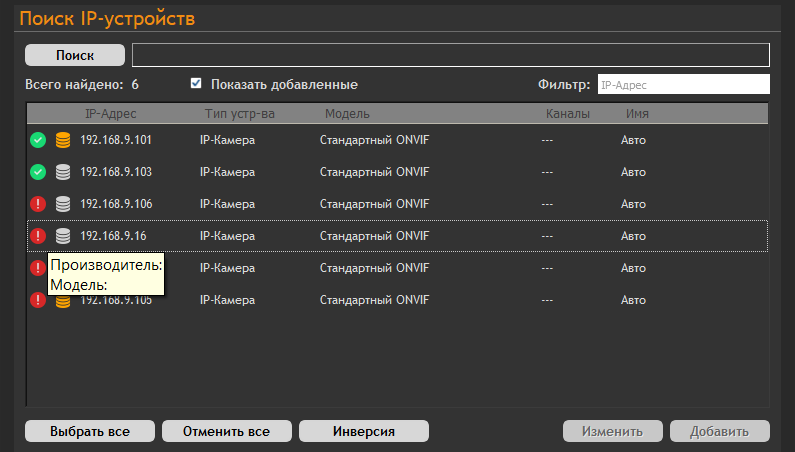Click red error icon for 192.168.9.106
This screenshot has width=795, height=452.
point(38,204)
